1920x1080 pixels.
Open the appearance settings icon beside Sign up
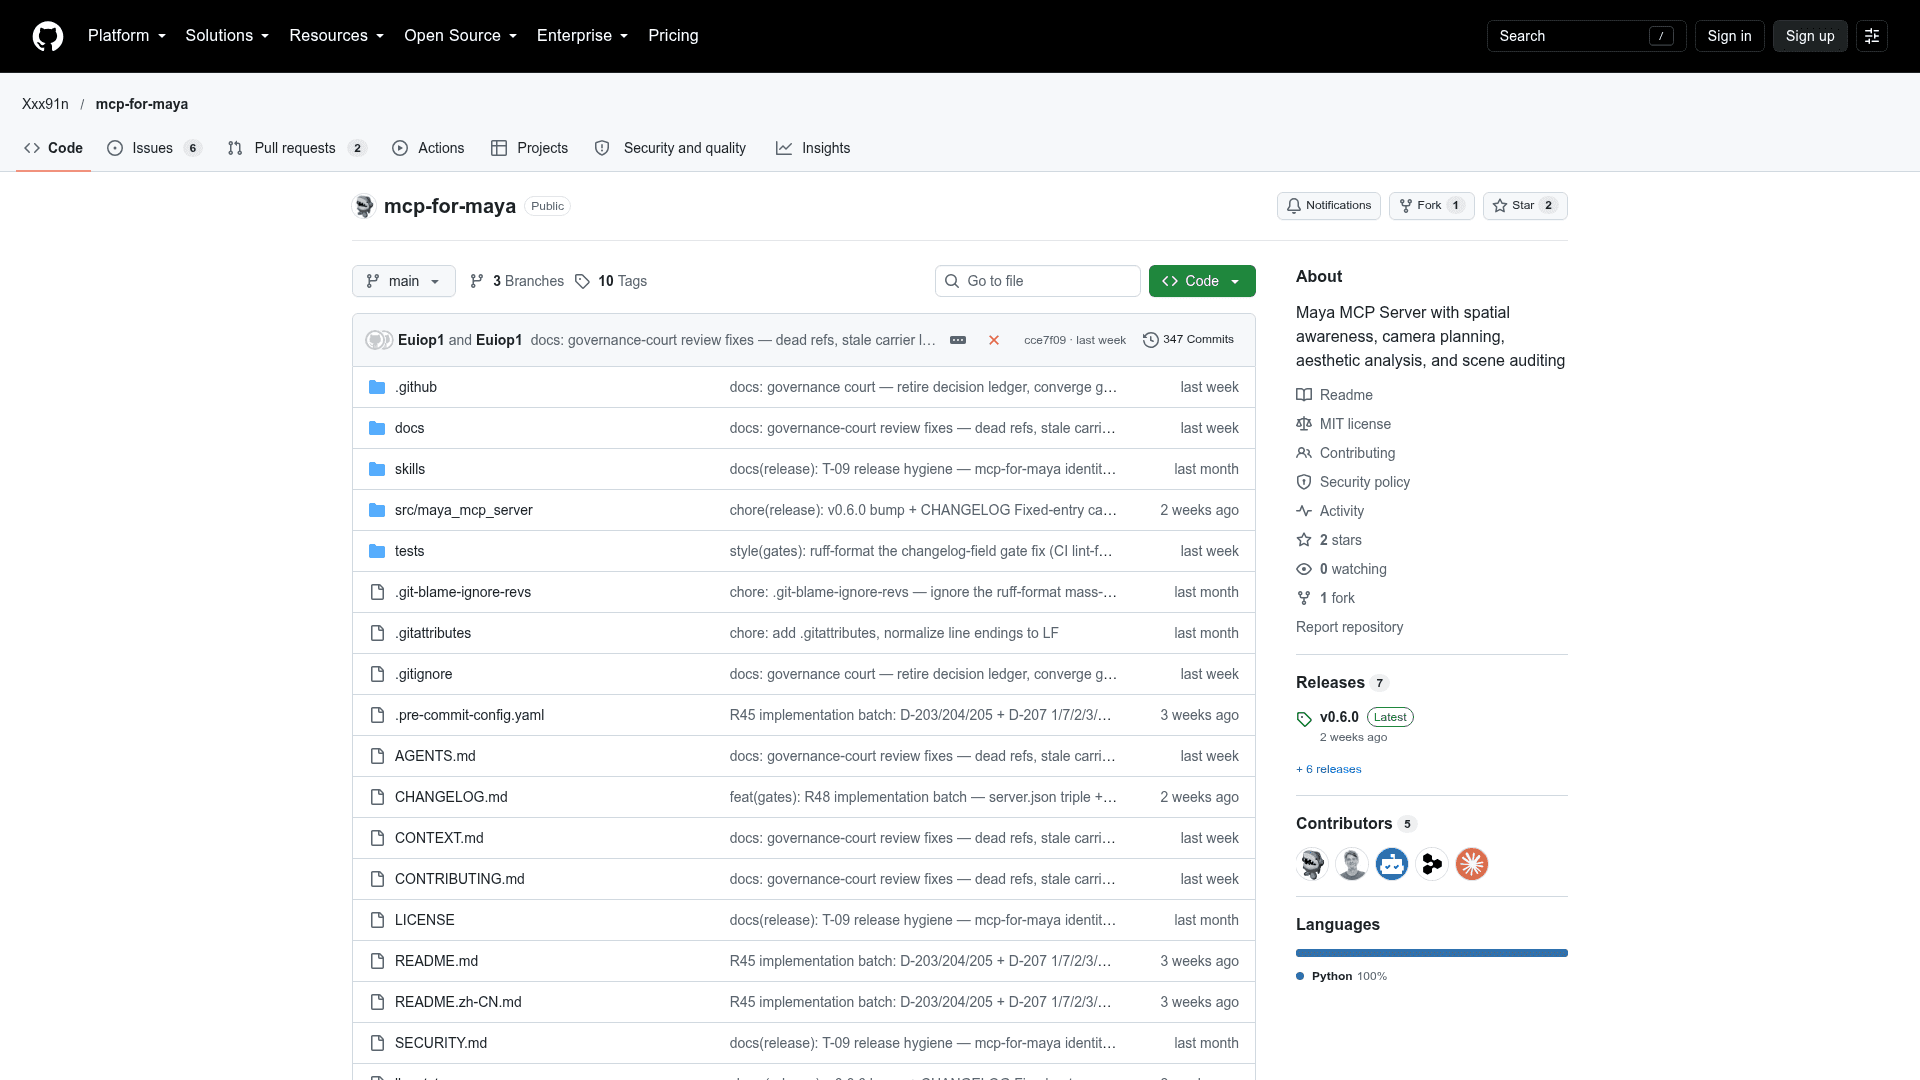(x=1872, y=36)
